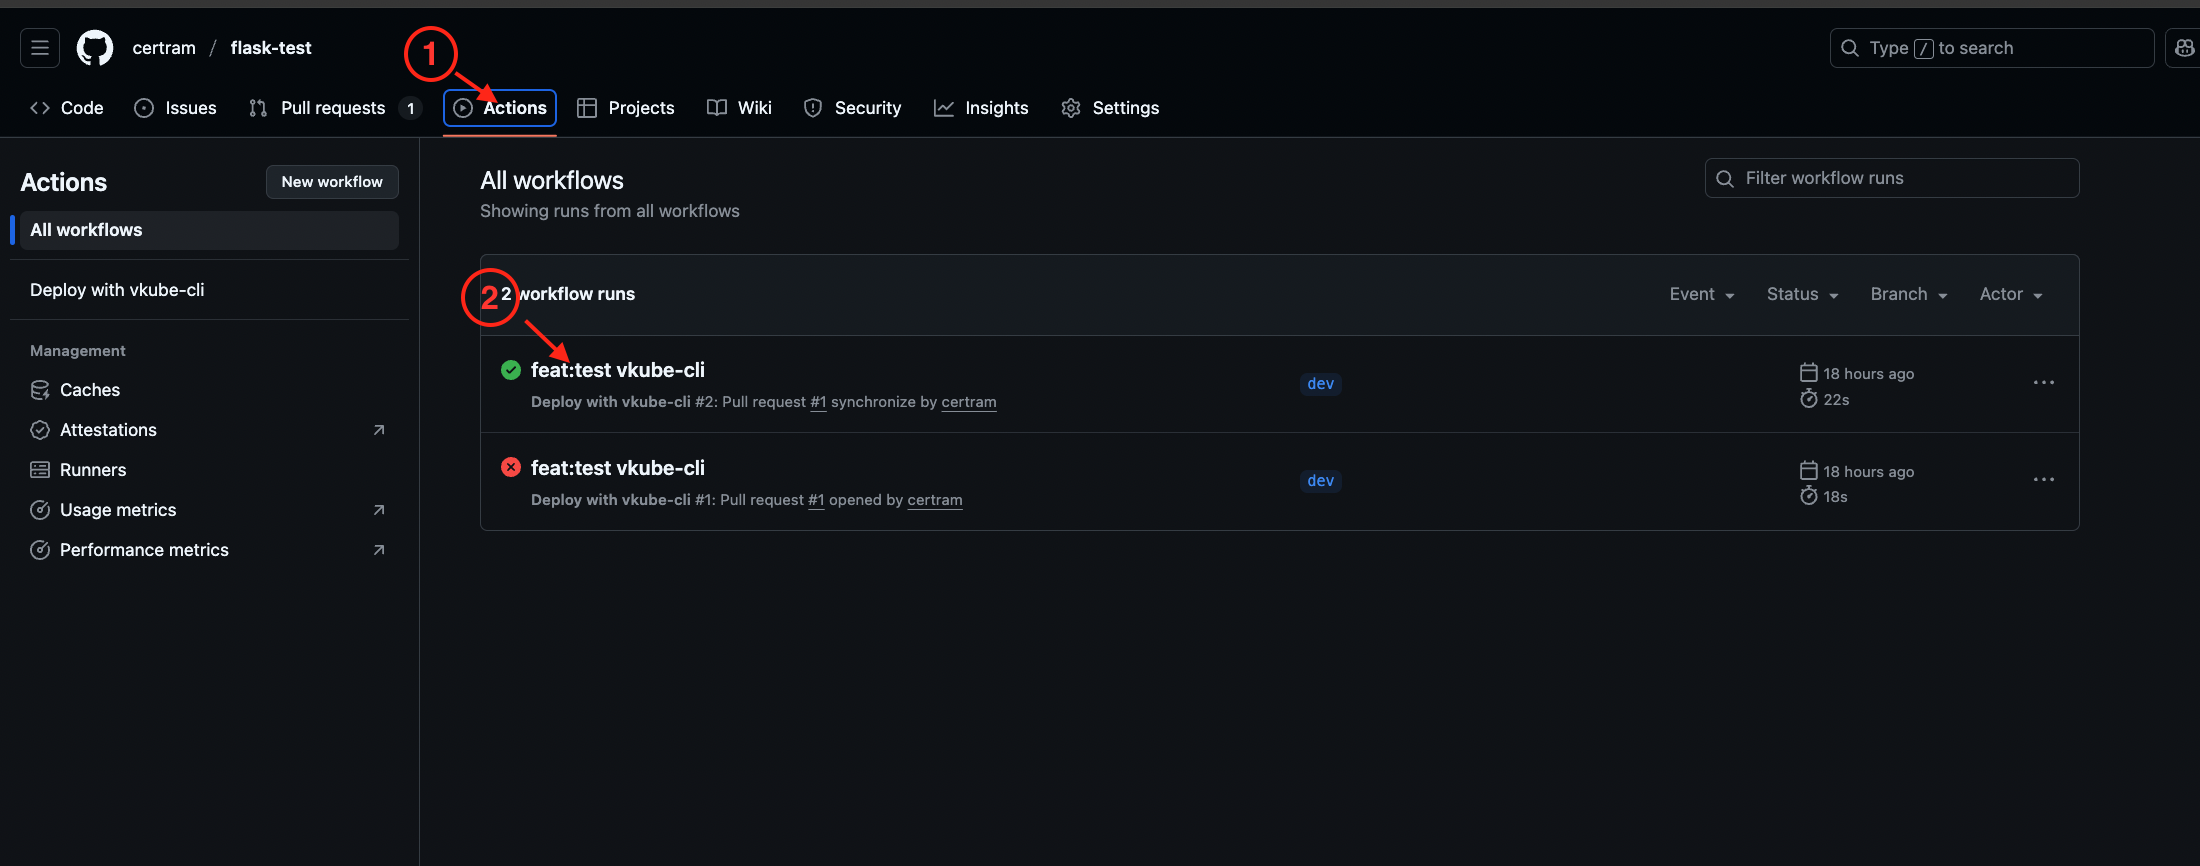The image size is (2200, 866).
Task: Click the 'Management' sidebar section label
Action: click(x=78, y=351)
